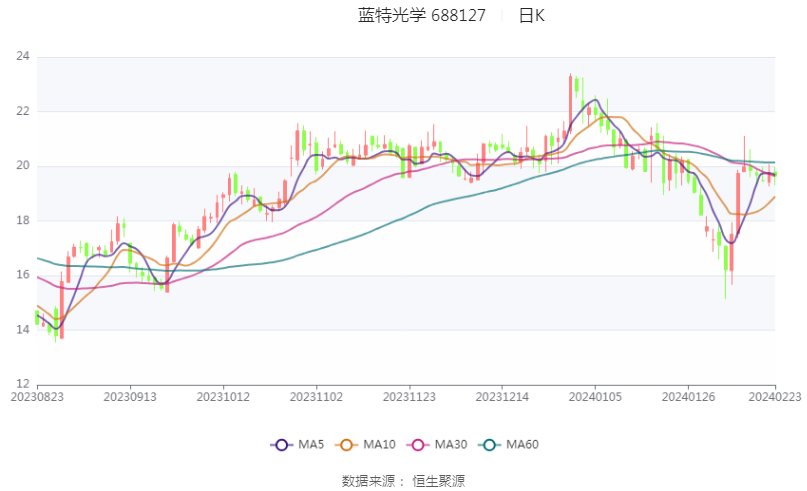
Task: Click the 恒生聚源 data source text
Action: [x=439, y=481]
